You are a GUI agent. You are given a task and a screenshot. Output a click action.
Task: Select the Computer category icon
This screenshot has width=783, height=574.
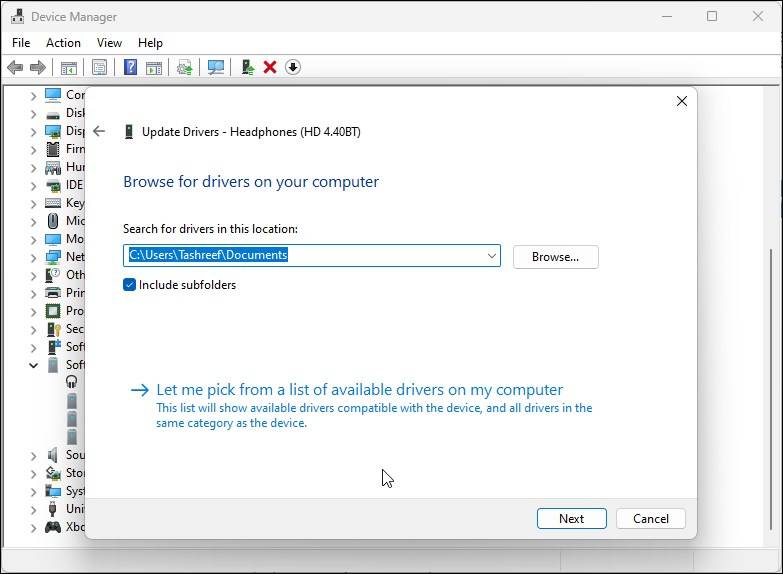(x=53, y=95)
